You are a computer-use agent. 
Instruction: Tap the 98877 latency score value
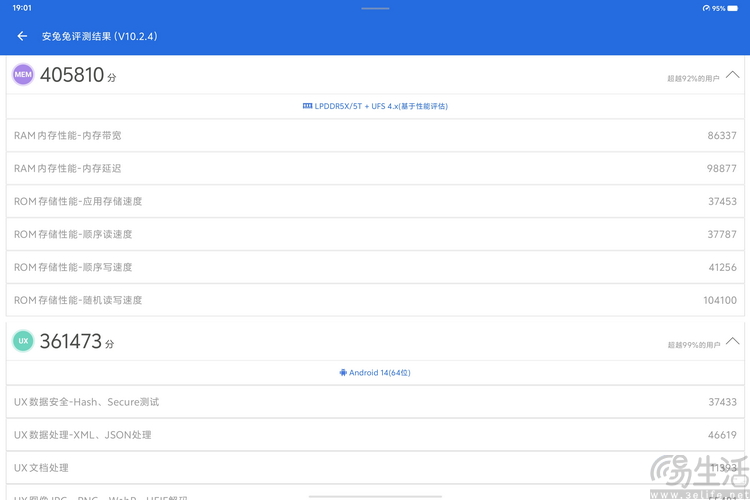click(x=722, y=168)
